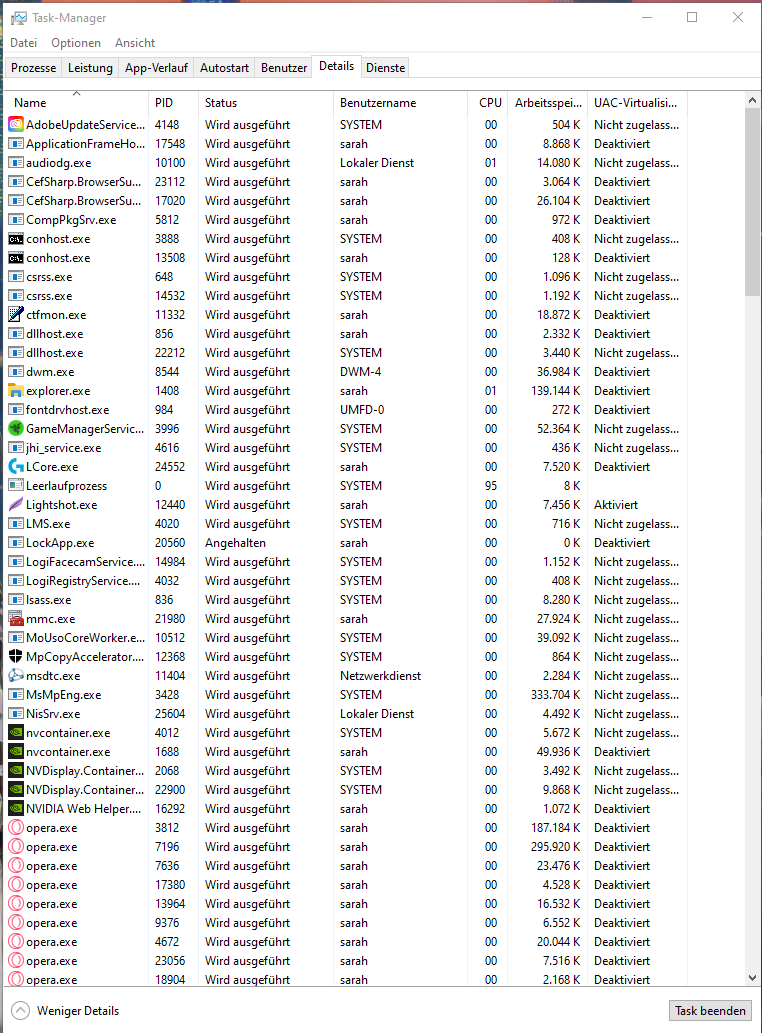This screenshot has width=762, height=1033.
Task: Click the NVDisplay.Container icon with PID 2068
Action: [x=16, y=771]
